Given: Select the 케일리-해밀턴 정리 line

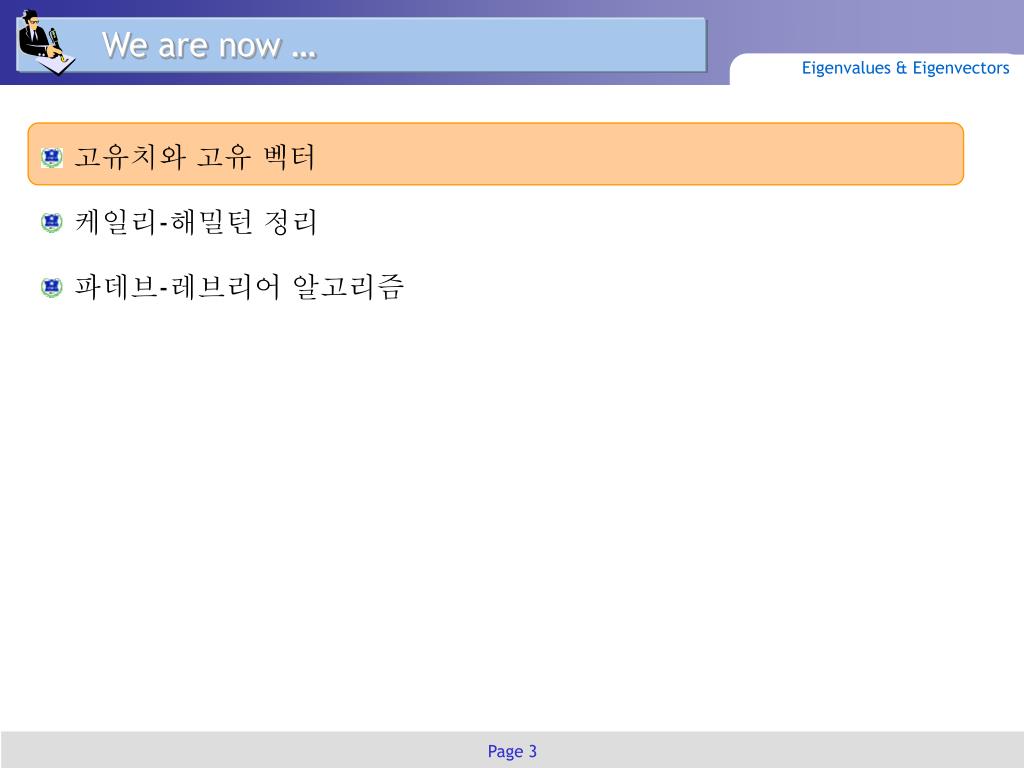Looking at the screenshot, I should tap(196, 222).
